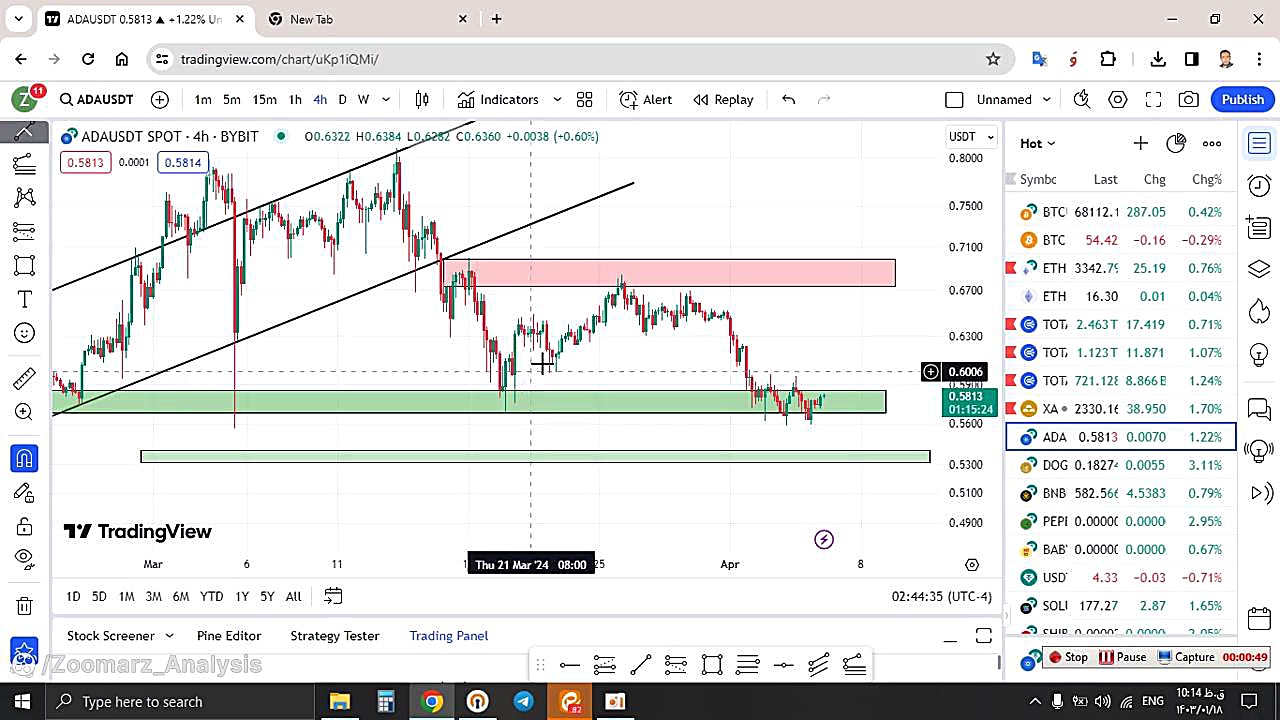The height and width of the screenshot is (720, 1280).
Task: Toggle magnet mode
Action: (25, 459)
